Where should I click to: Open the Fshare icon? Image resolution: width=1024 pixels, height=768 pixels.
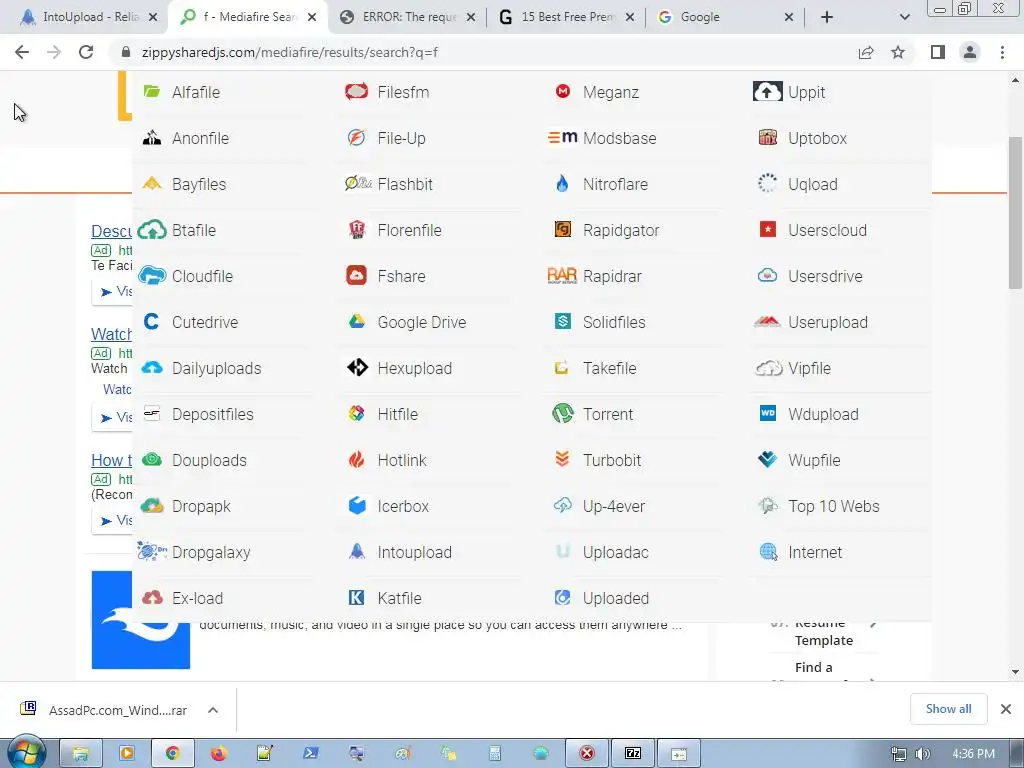coord(357,276)
